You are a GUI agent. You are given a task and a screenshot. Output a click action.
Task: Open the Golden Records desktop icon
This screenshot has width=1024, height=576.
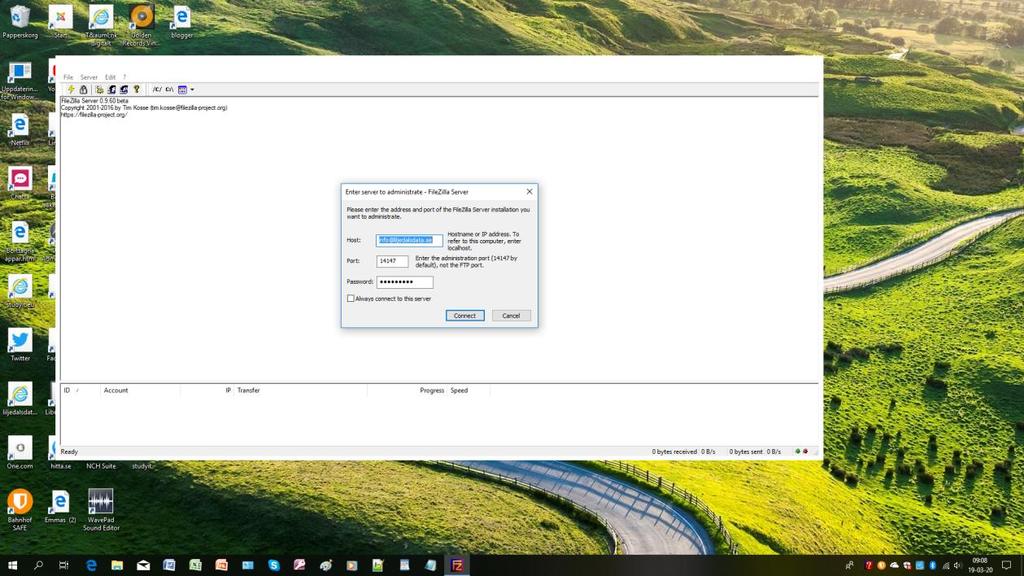(x=141, y=25)
